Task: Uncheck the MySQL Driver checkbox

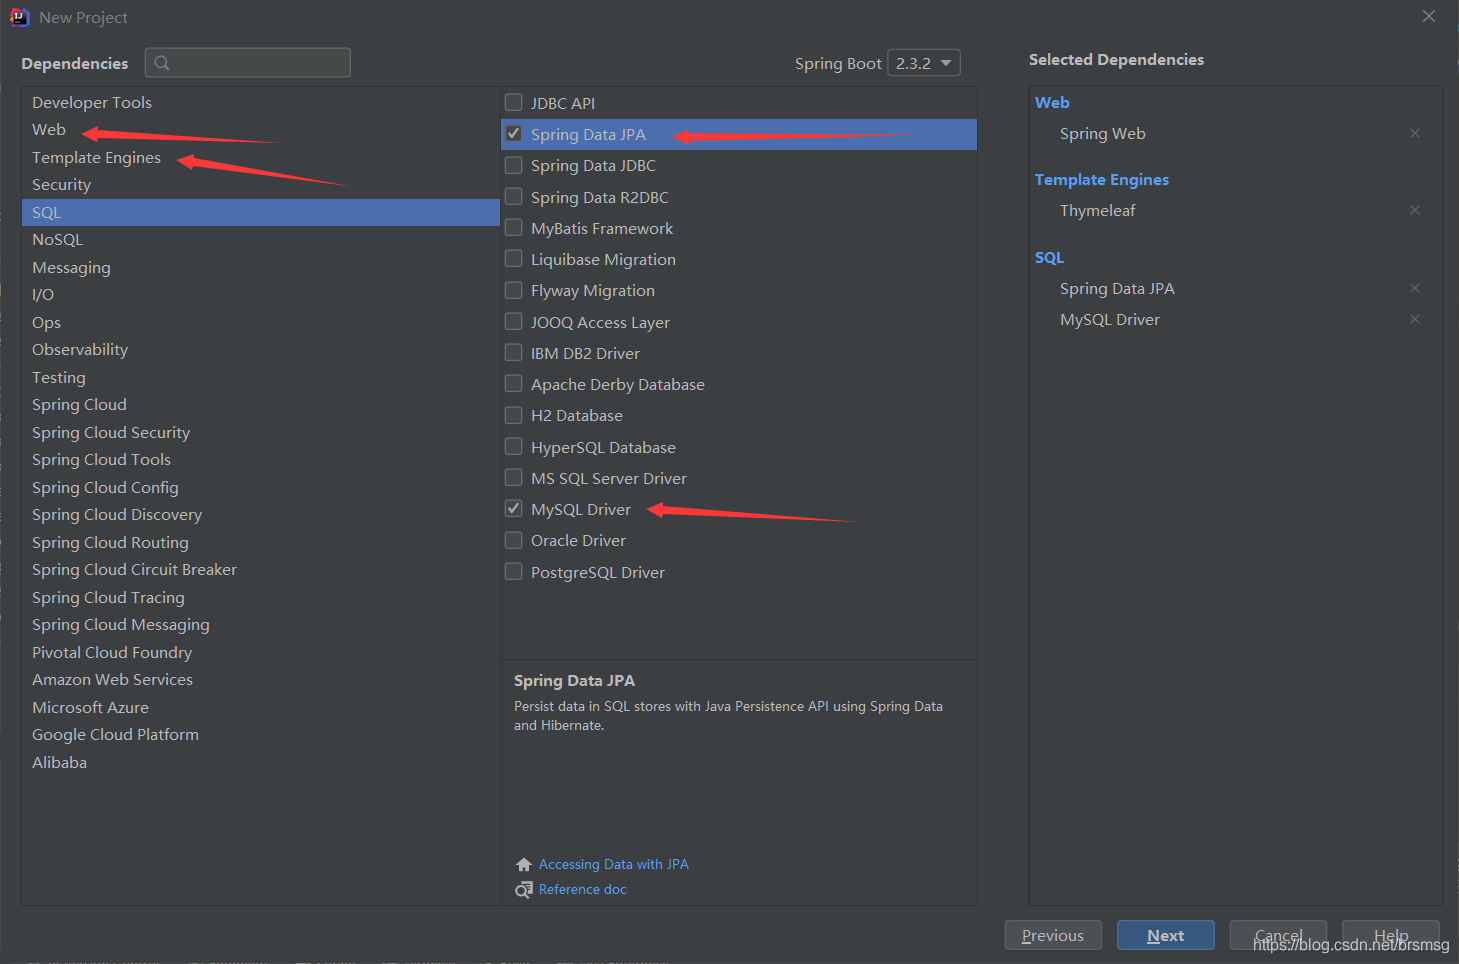Action: (x=514, y=508)
